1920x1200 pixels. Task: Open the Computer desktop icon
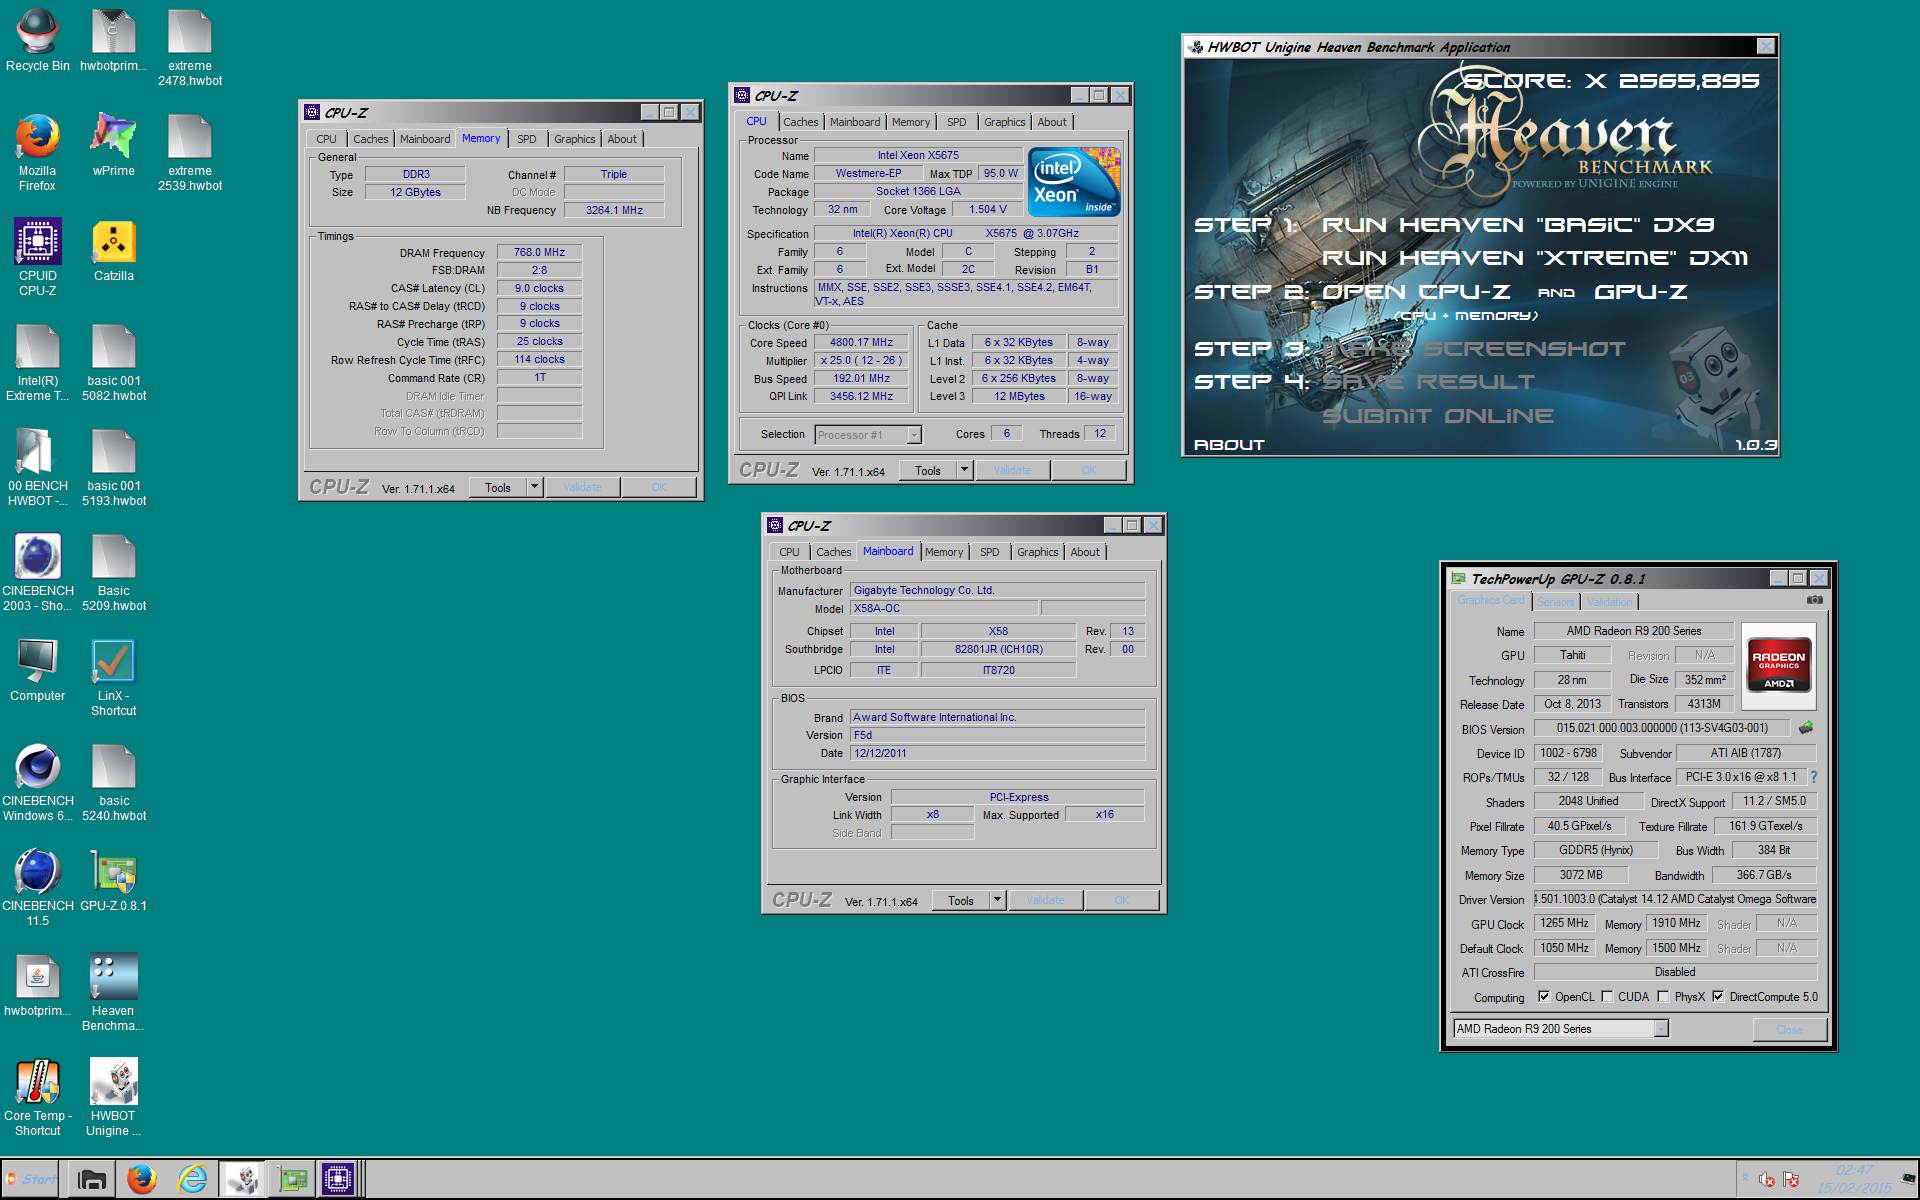click(38, 668)
